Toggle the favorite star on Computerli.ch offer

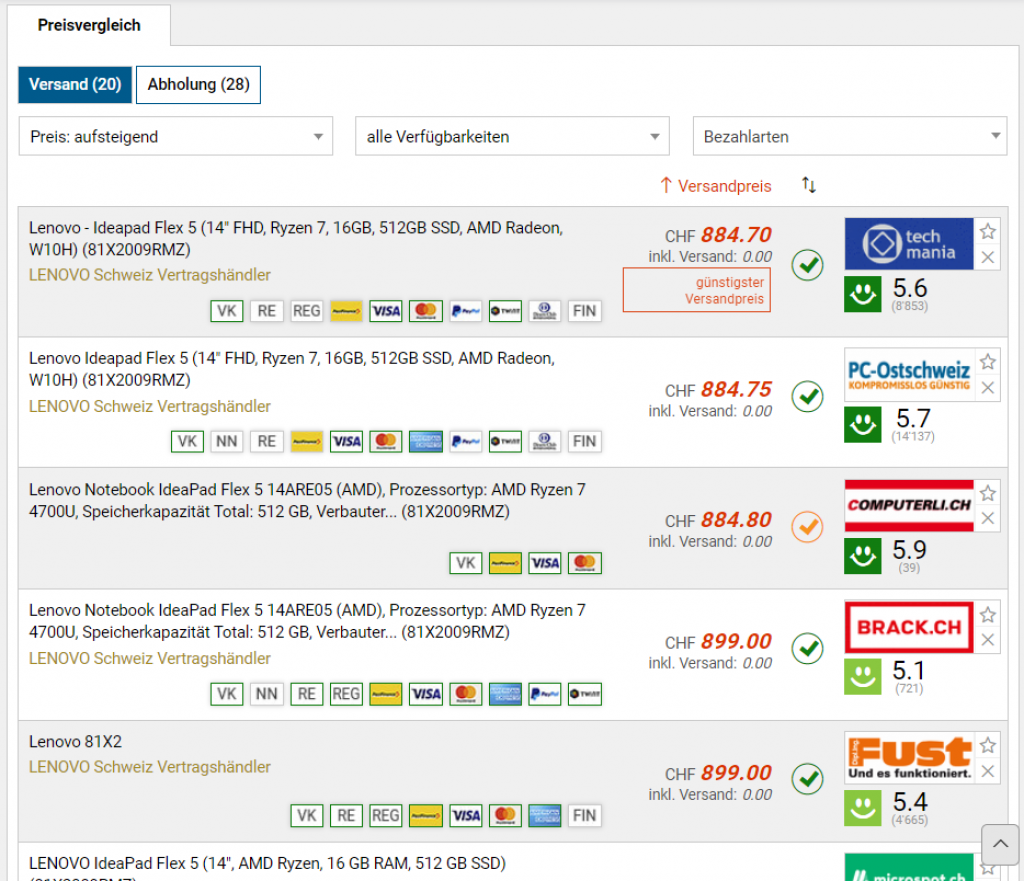(988, 493)
